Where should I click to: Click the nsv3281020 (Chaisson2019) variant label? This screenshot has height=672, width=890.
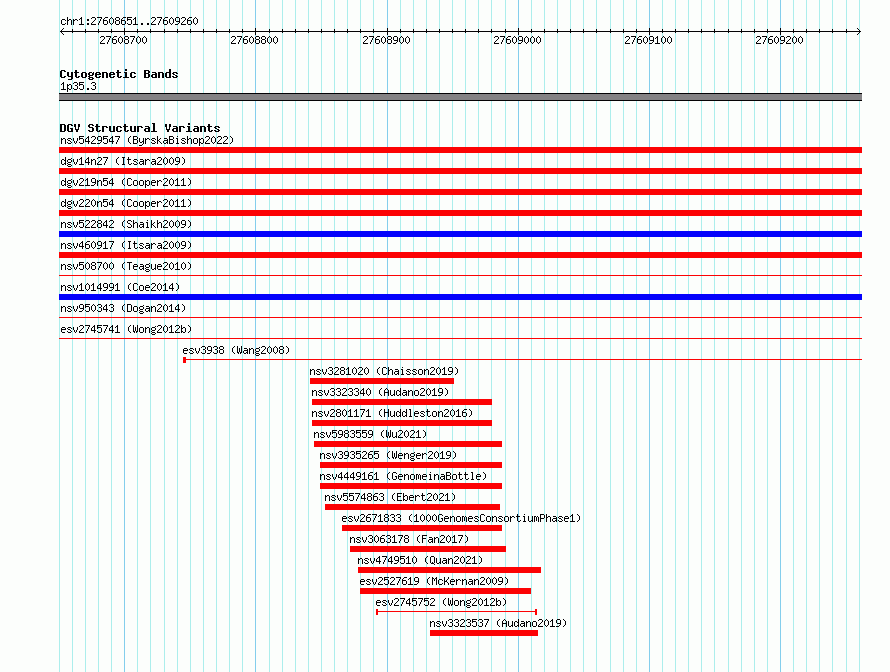384,371
